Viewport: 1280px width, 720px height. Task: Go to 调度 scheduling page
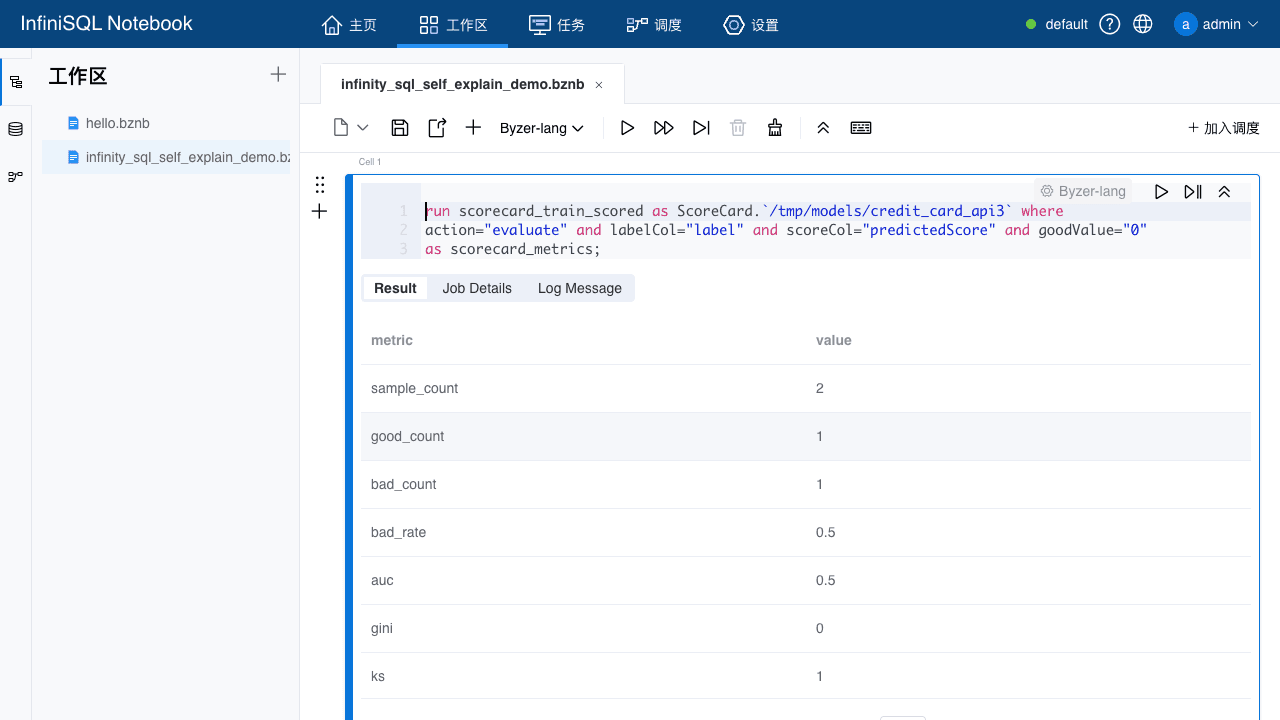(654, 25)
